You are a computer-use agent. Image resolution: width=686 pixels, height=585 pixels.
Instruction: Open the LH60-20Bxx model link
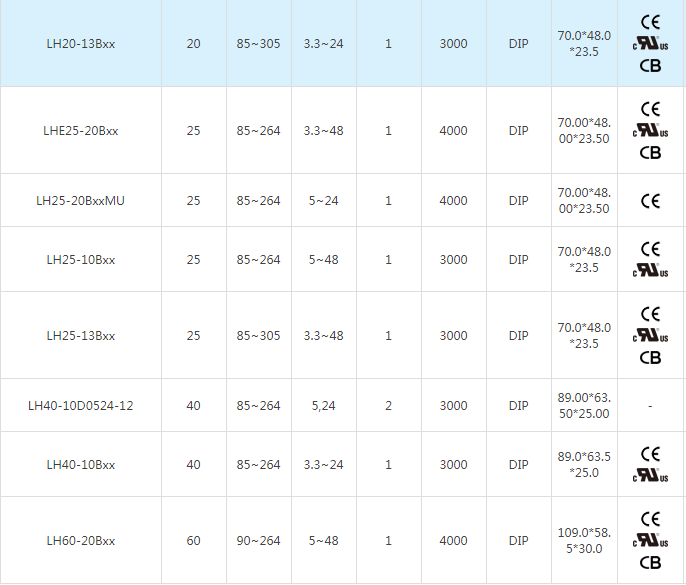tap(81, 541)
